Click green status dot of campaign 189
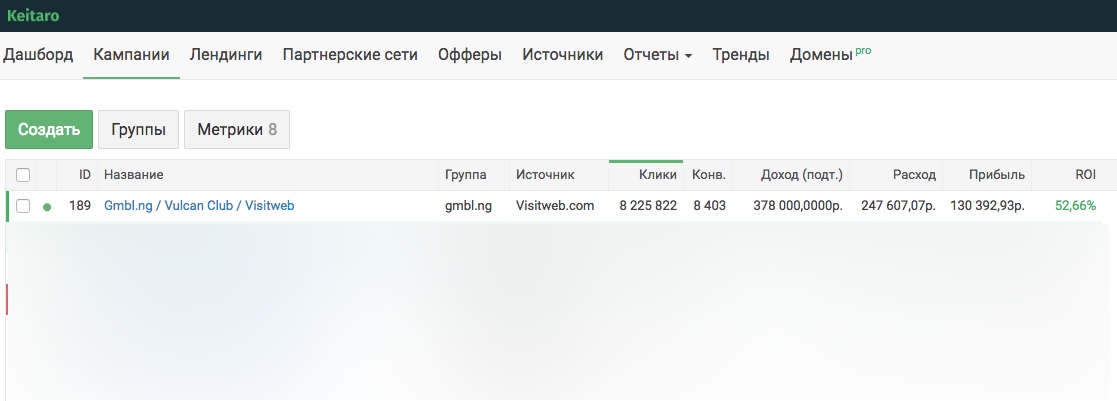 pos(47,207)
